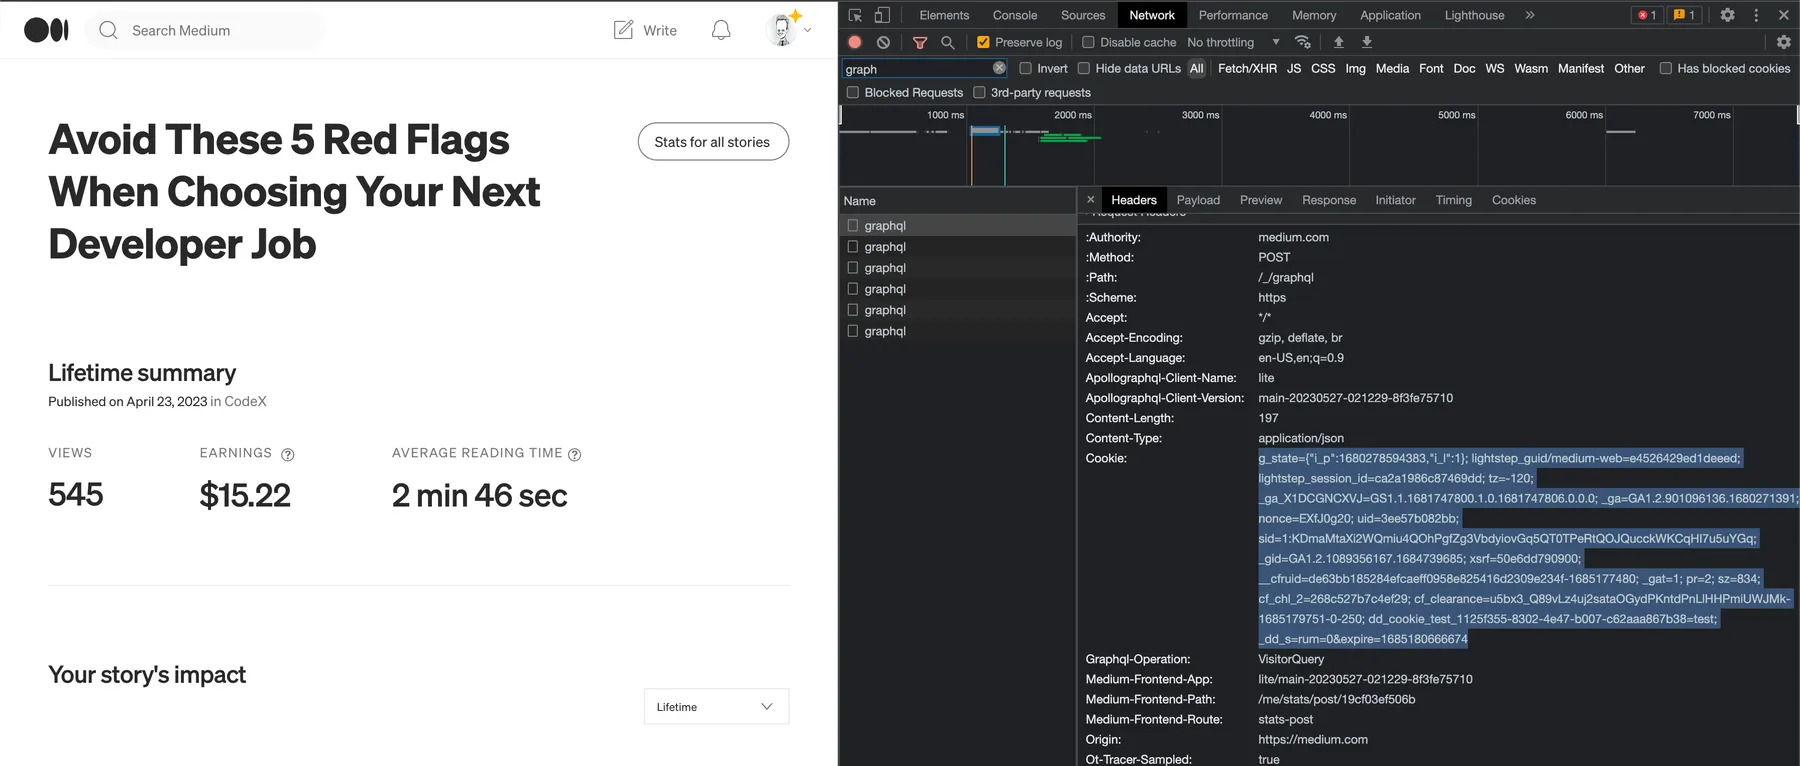The height and width of the screenshot is (766, 1800).
Task: Enable Disable cache checkbox
Action: pyautogui.click(x=1088, y=42)
